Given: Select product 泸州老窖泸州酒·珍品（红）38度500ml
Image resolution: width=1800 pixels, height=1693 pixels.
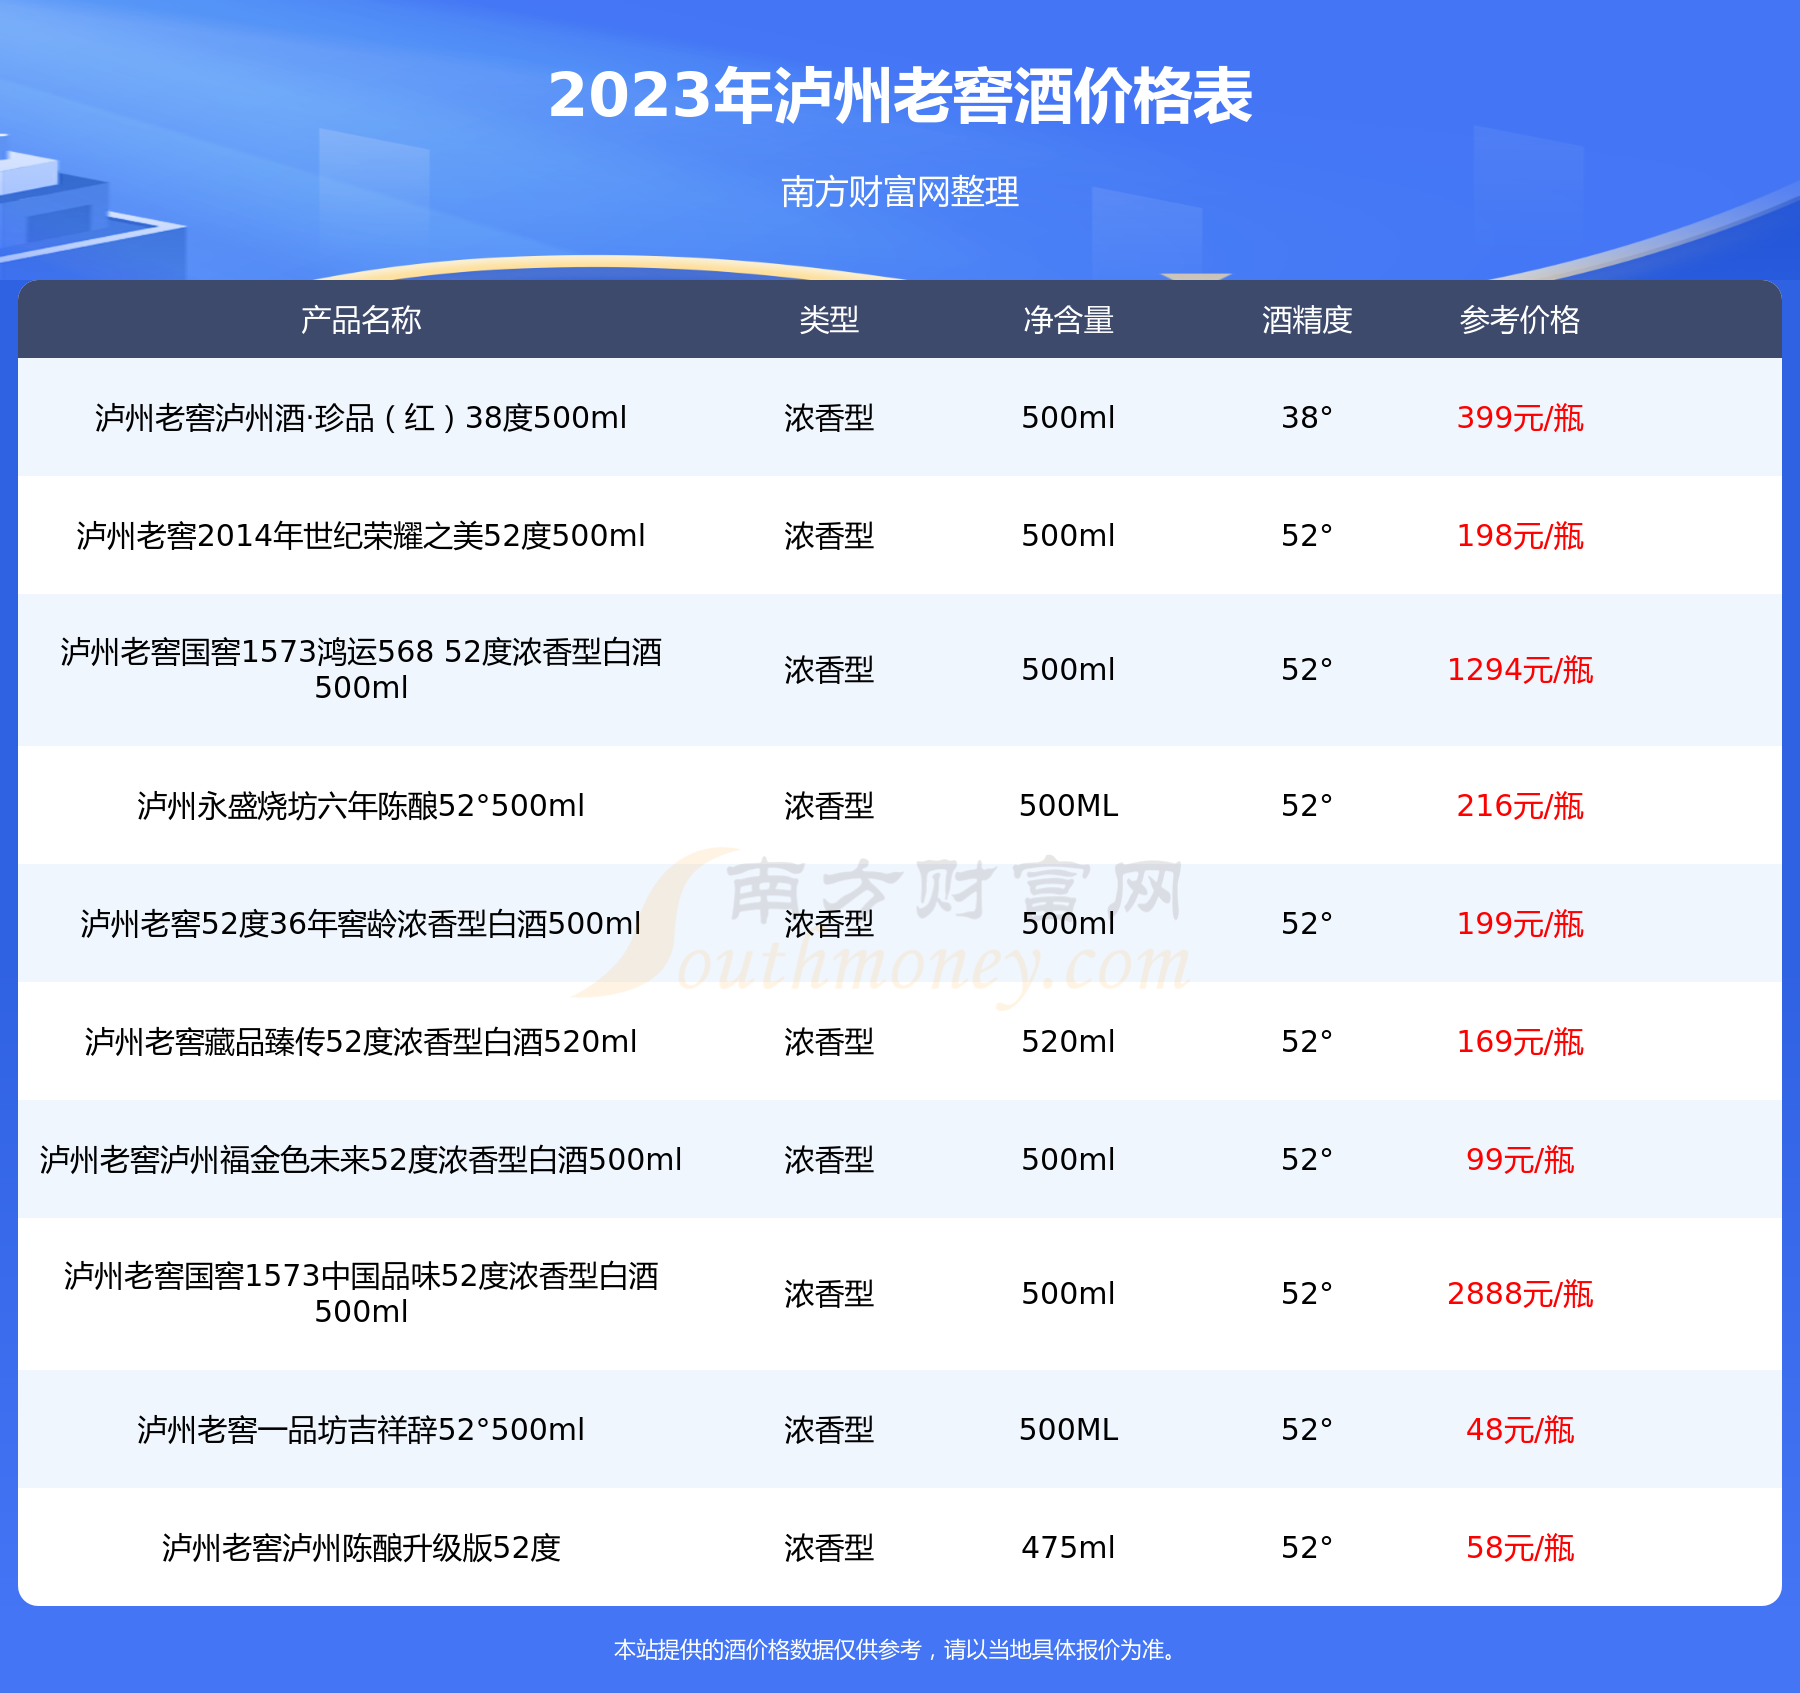Looking at the screenshot, I should click(x=361, y=417).
